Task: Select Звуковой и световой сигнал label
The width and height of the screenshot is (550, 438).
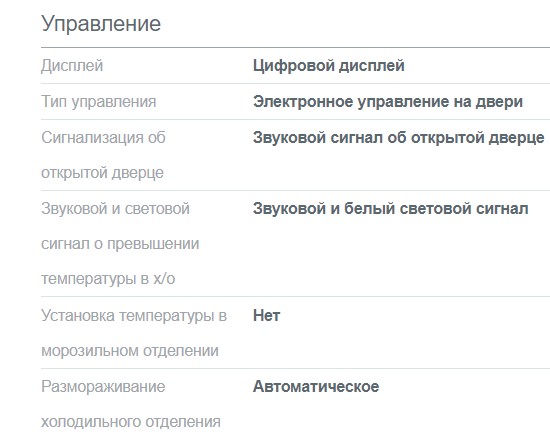Action: (x=120, y=244)
